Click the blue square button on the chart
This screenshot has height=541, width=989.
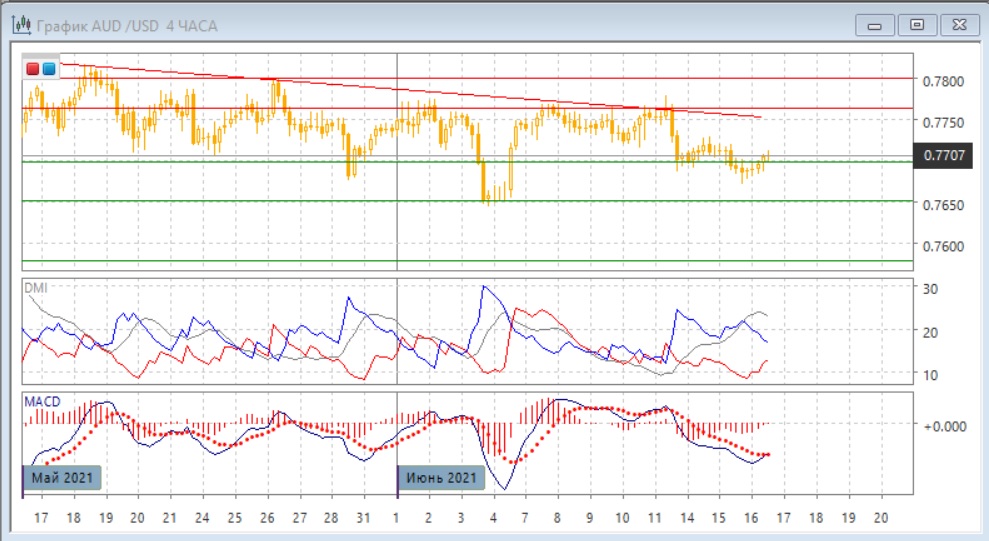[x=48, y=69]
